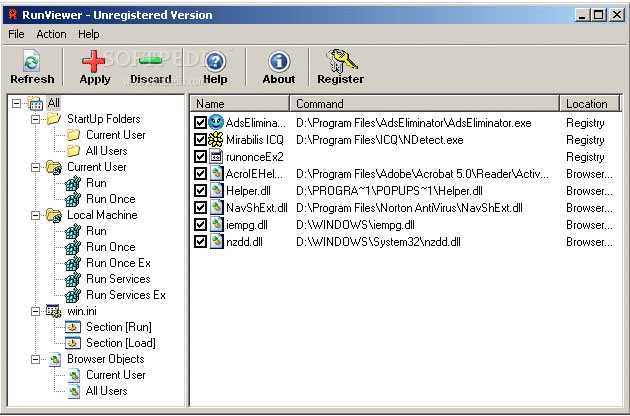This screenshot has width=630, height=416.
Task: Click the red plus Apply icon
Action: (x=94, y=61)
